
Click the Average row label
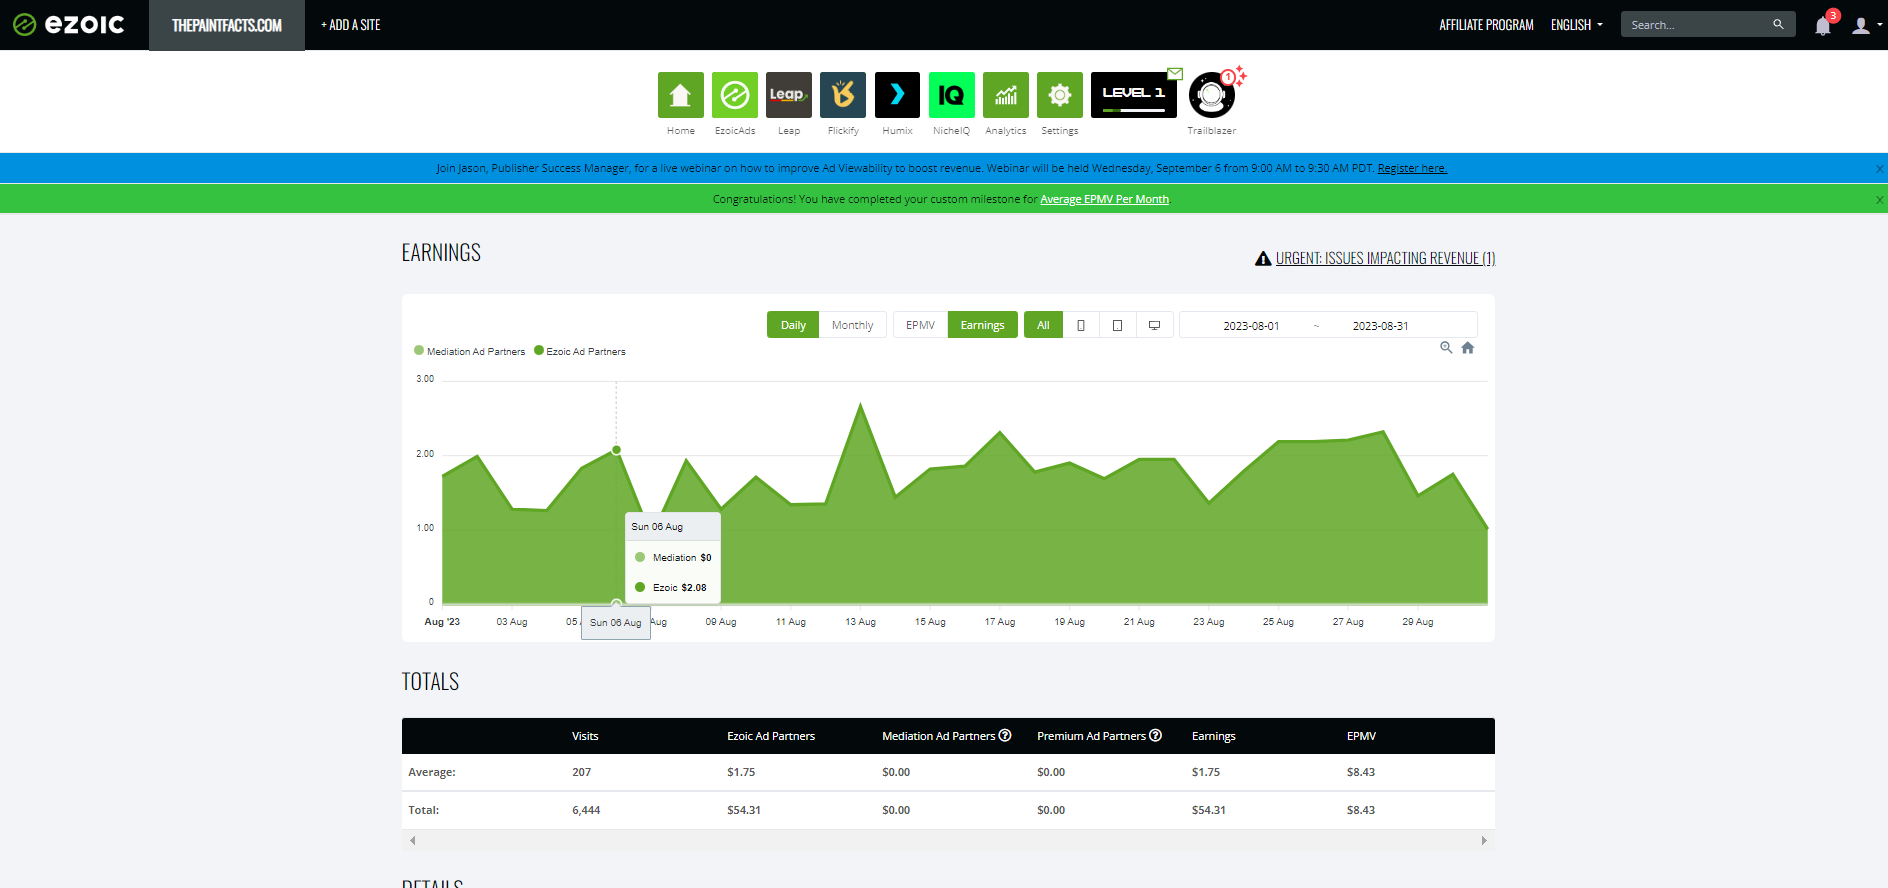coord(431,772)
